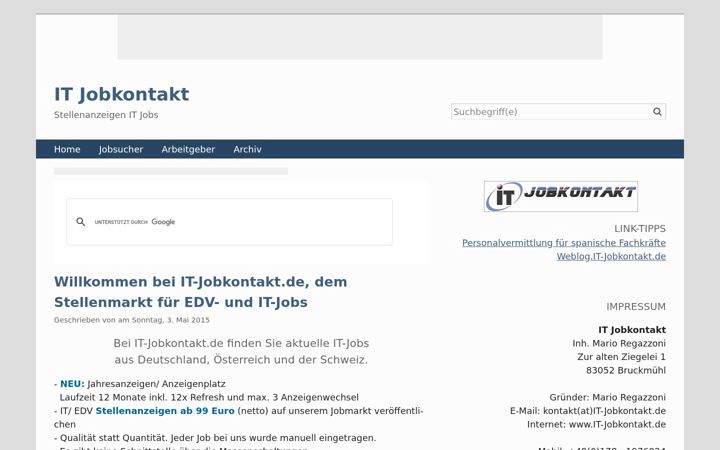Viewport: 720px width, 450px height.
Task: Click the Google search magnifier icon
Action: [81, 222]
